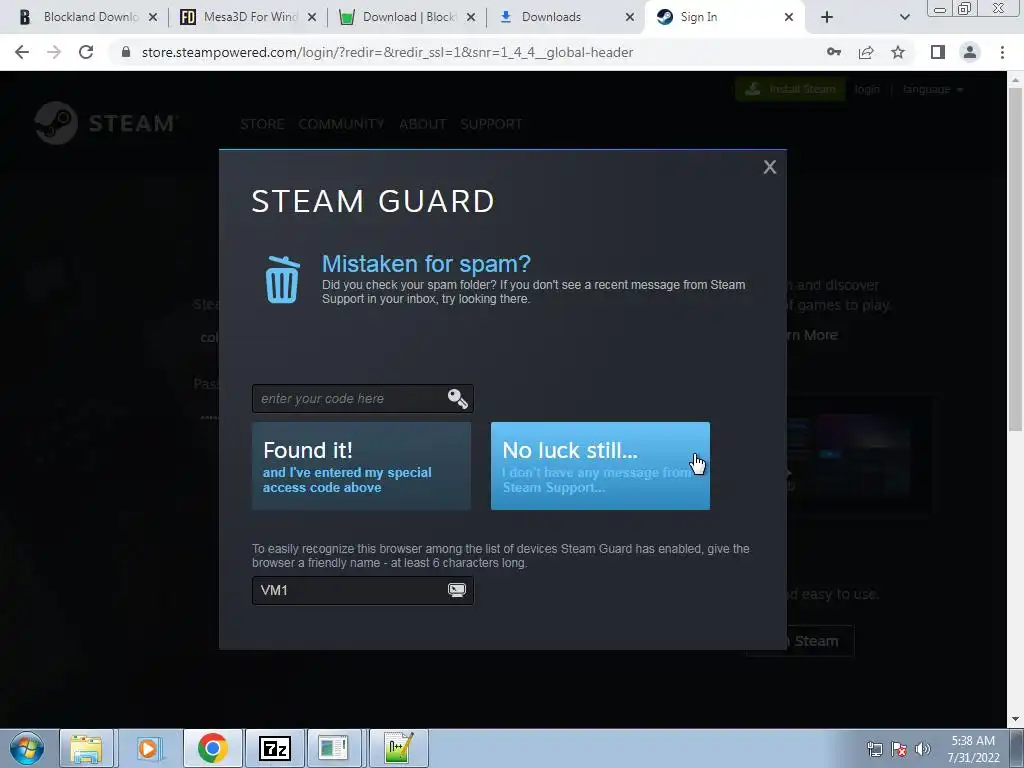Open the Chrome three-dot menu
Image resolution: width=1024 pixels, height=768 pixels.
pos(1002,52)
